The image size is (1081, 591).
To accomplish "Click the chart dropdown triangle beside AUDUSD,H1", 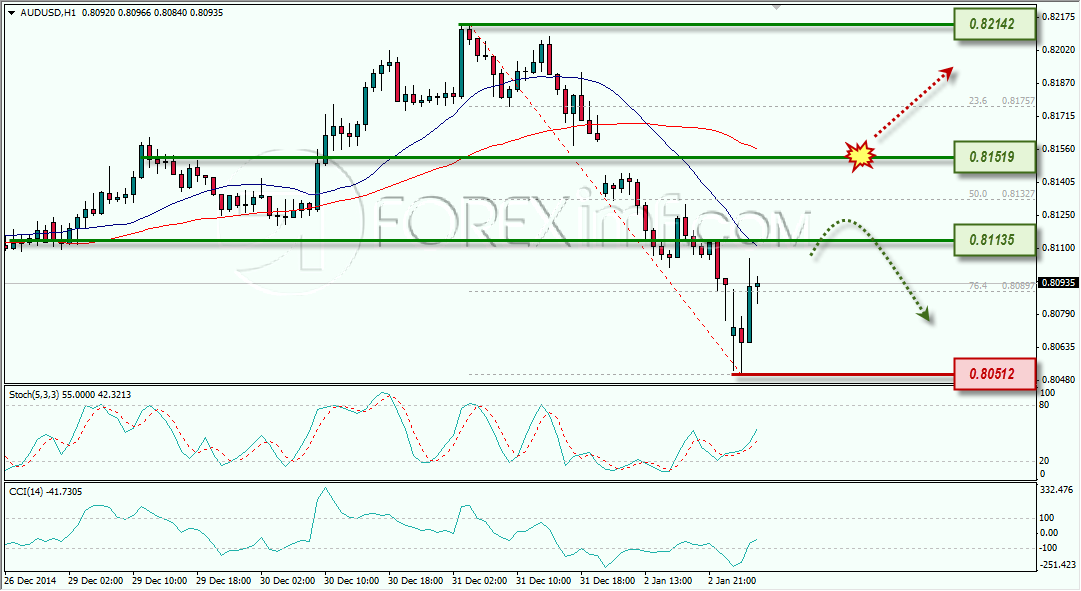I will click(12, 13).
